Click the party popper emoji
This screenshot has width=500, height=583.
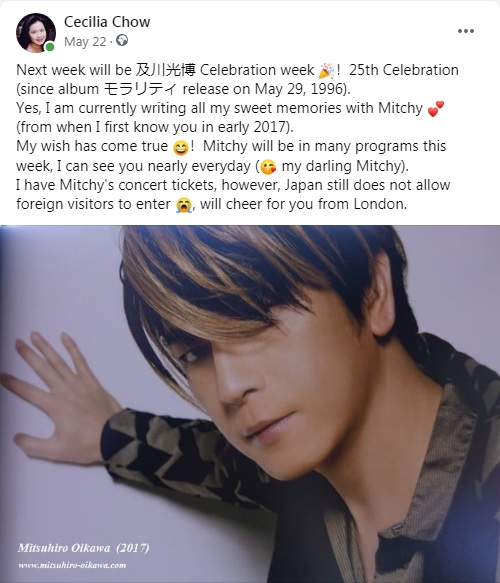(327, 70)
